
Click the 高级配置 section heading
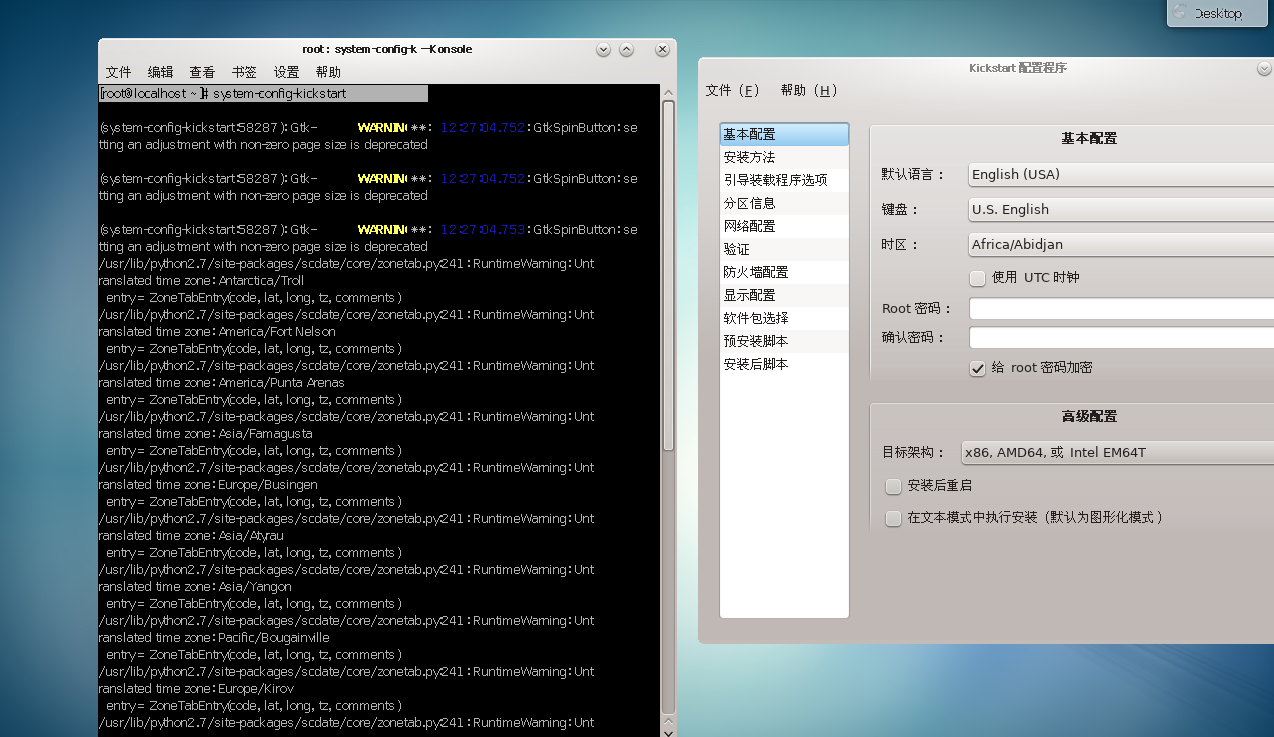1089,416
